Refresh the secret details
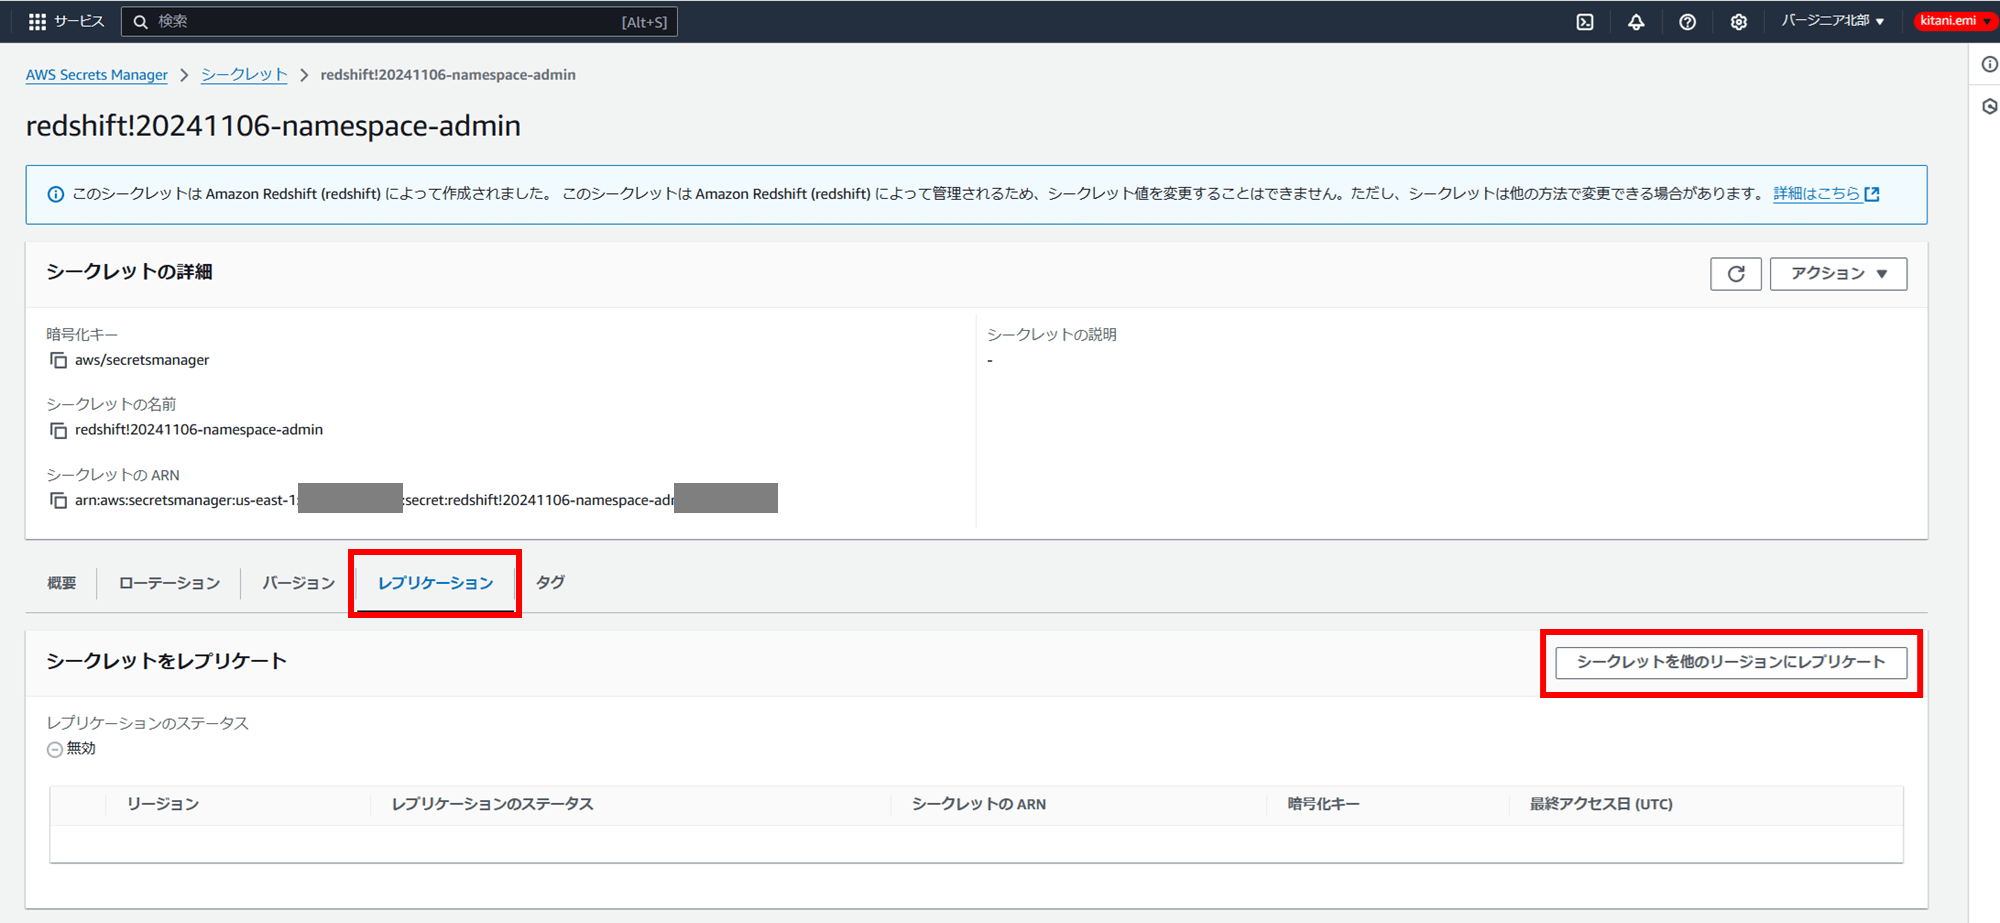The width and height of the screenshot is (2000, 923). 1736,274
